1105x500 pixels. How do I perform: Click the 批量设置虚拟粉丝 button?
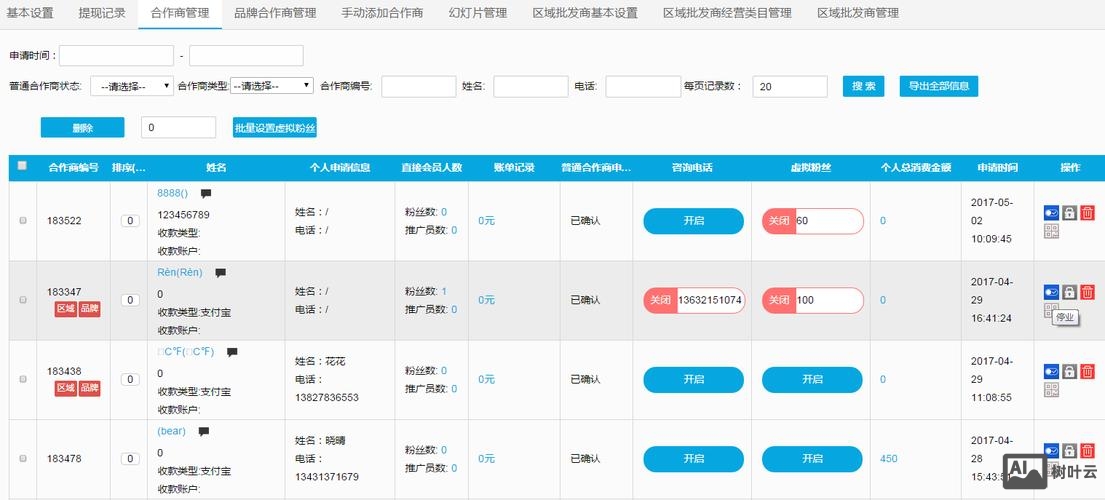click(x=275, y=127)
